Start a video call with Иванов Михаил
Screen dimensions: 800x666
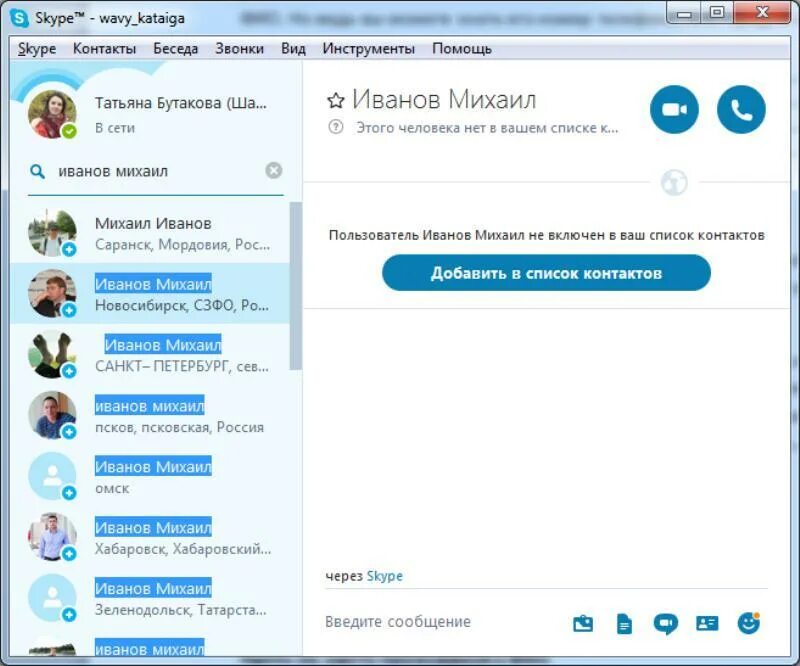674,109
